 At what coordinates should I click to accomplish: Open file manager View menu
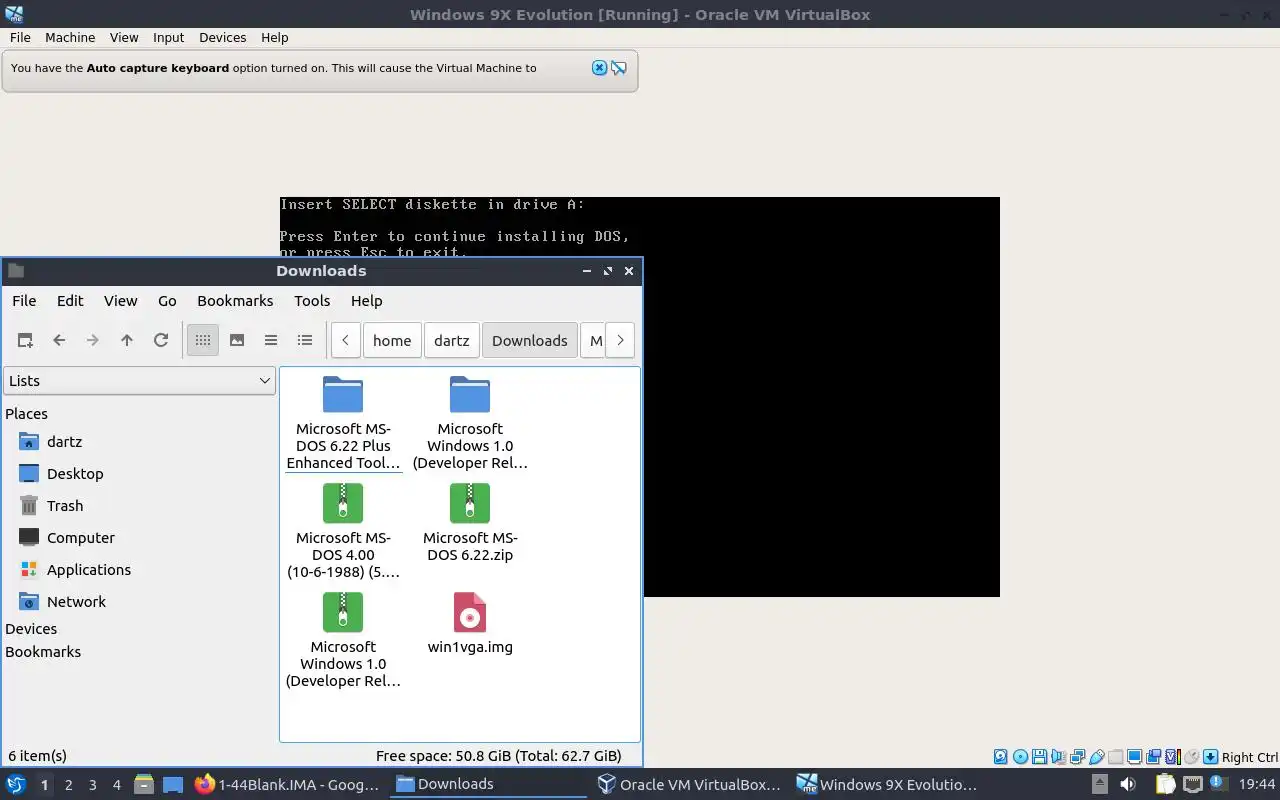tap(121, 300)
